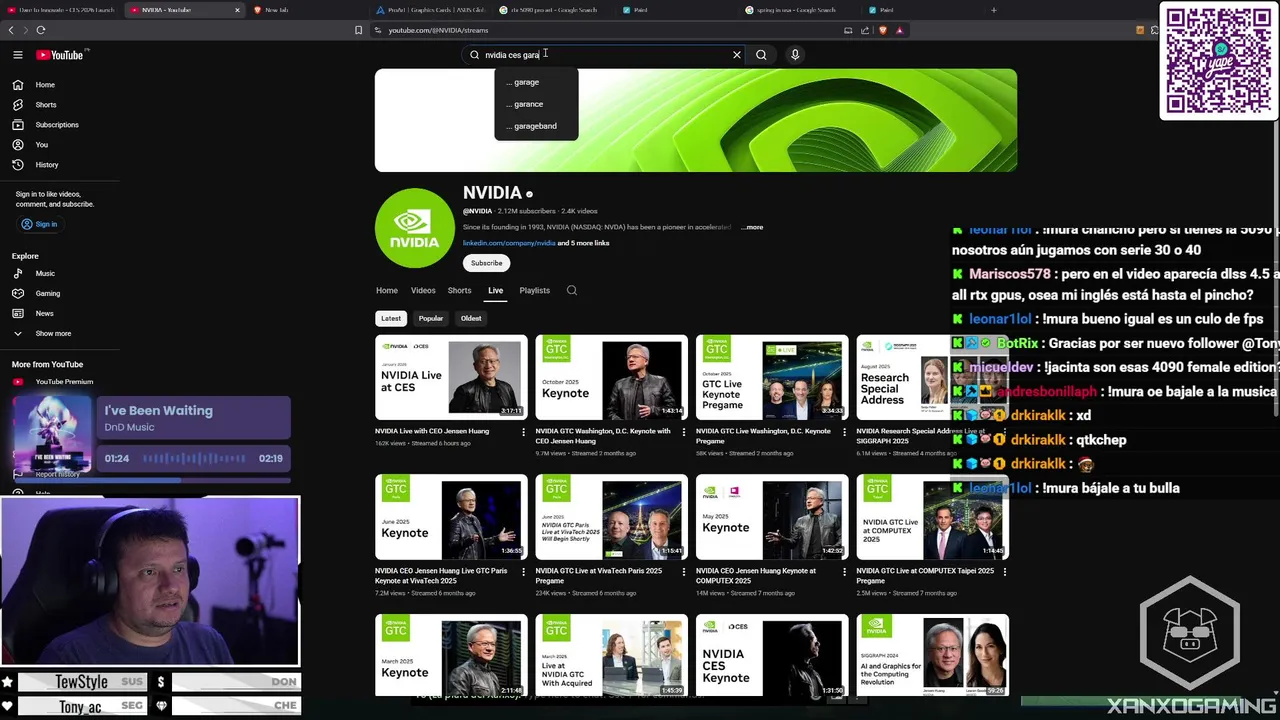Open more options for NVIDIA Live with CEO video
The height and width of the screenshot is (720, 1280).
tap(523, 432)
